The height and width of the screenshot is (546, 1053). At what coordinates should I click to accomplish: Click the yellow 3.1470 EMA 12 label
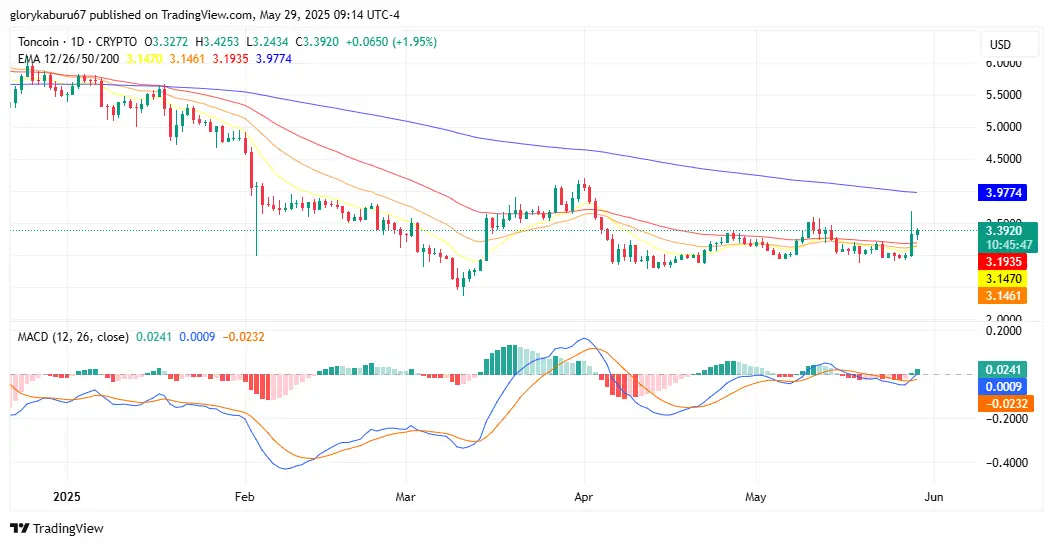pyautogui.click(x=1003, y=279)
